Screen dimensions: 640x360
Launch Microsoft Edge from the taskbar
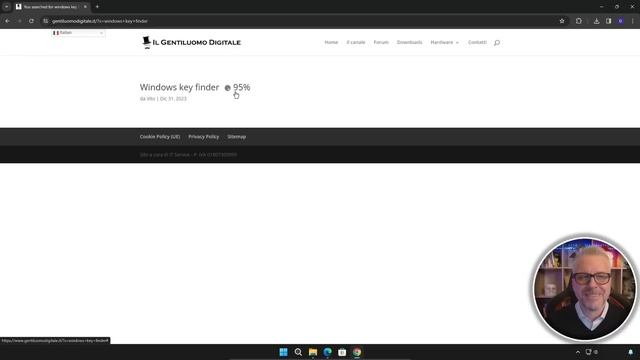[327, 352]
